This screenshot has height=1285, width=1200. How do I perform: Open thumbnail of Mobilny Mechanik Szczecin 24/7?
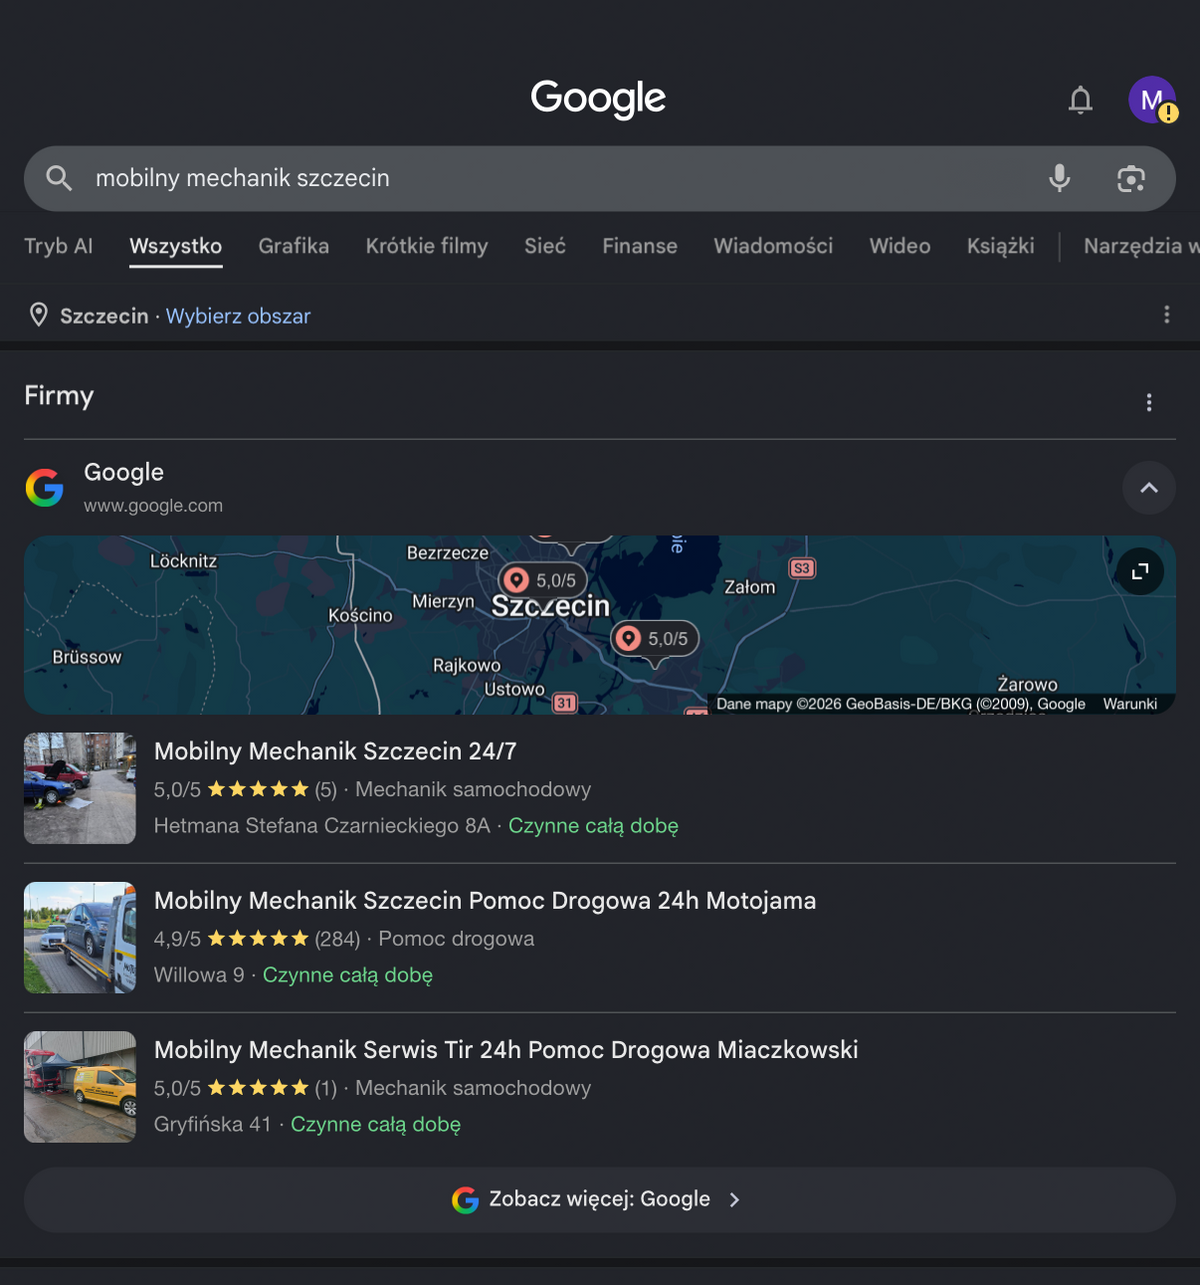(80, 788)
